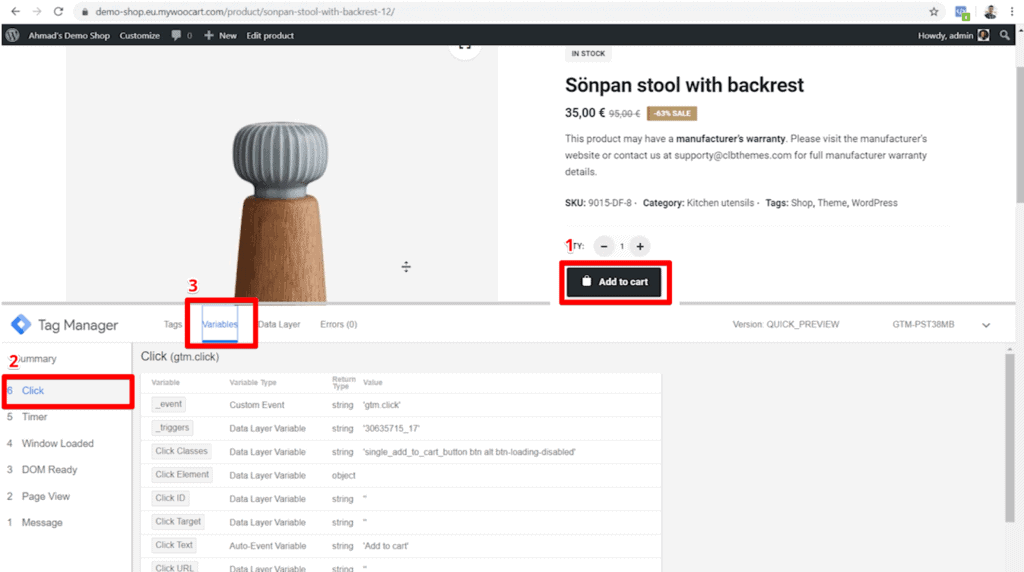Click Edit product in admin bar

click(270, 35)
